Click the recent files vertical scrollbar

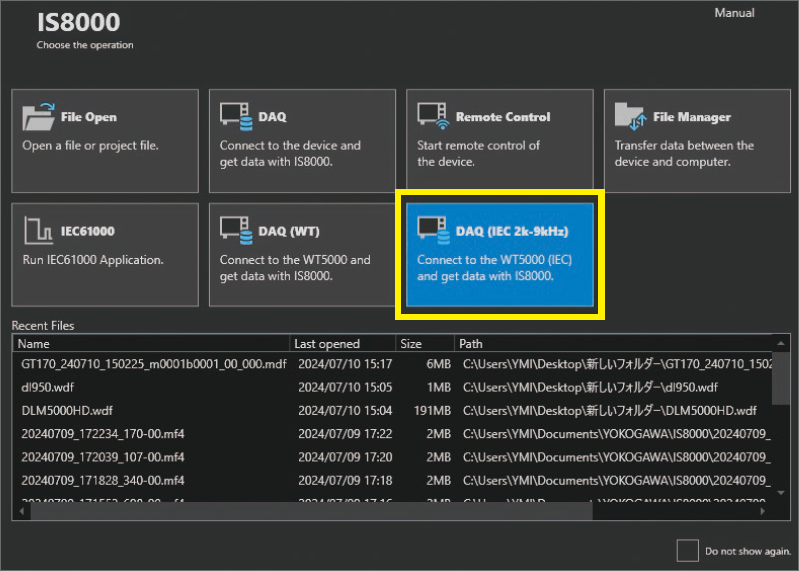(782, 420)
